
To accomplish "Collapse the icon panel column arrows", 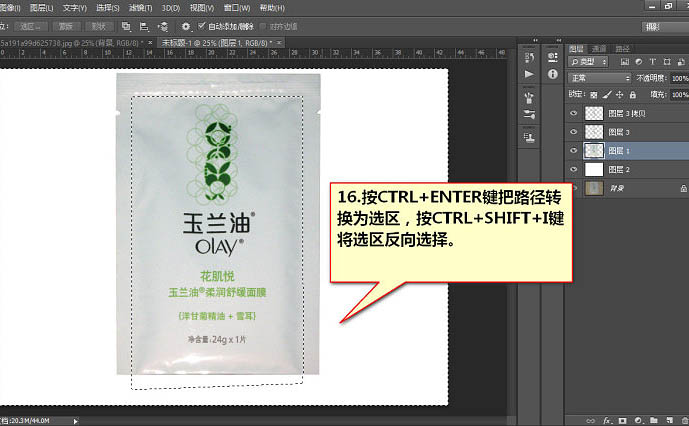I will [535, 40].
